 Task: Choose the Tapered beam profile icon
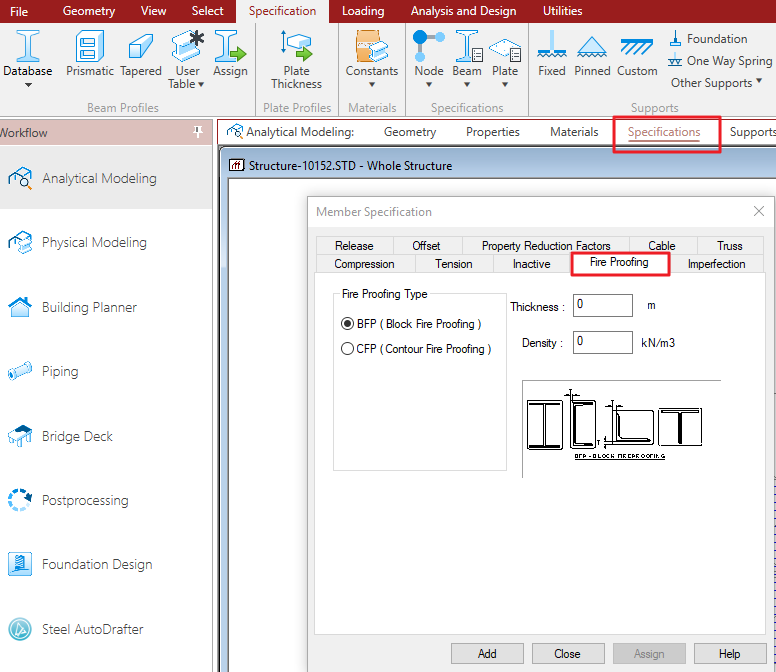[x=141, y=52]
